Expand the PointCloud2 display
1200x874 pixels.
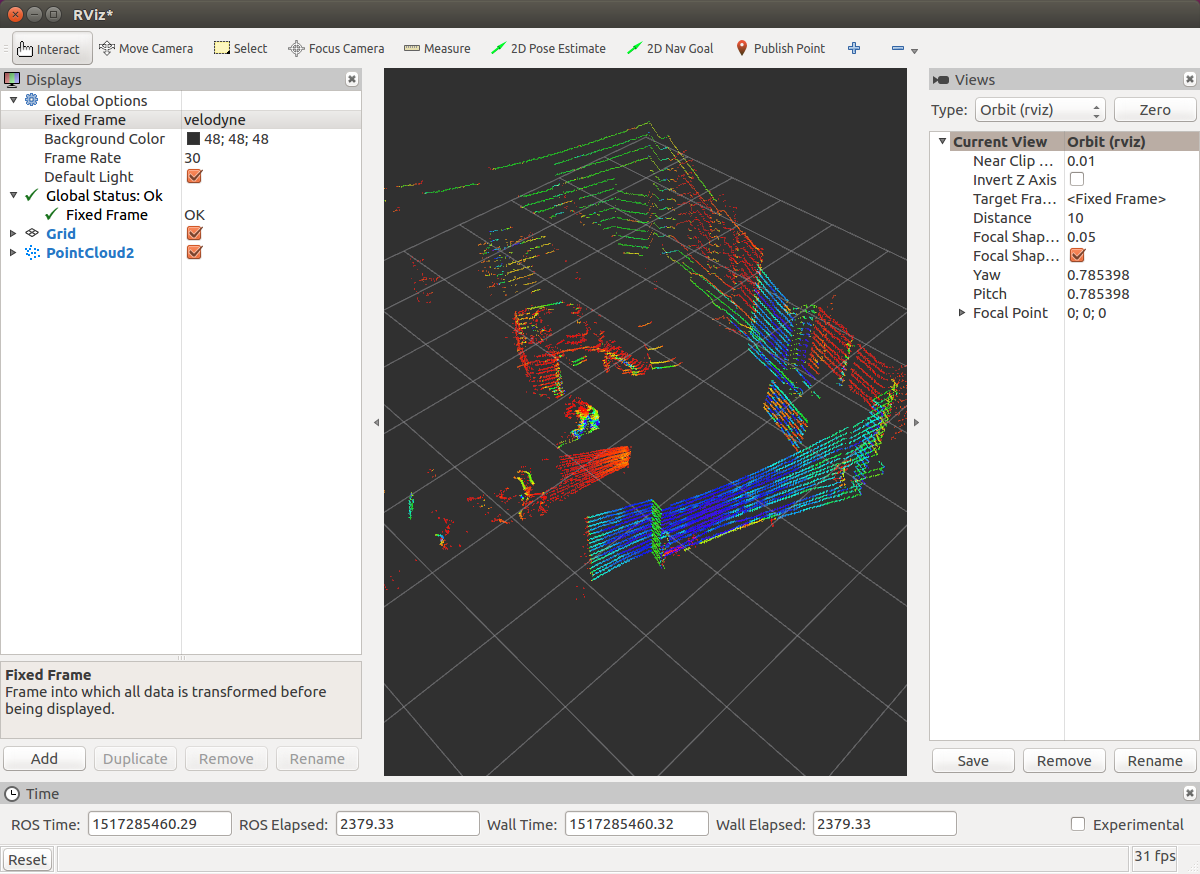(x=14, y=252)
